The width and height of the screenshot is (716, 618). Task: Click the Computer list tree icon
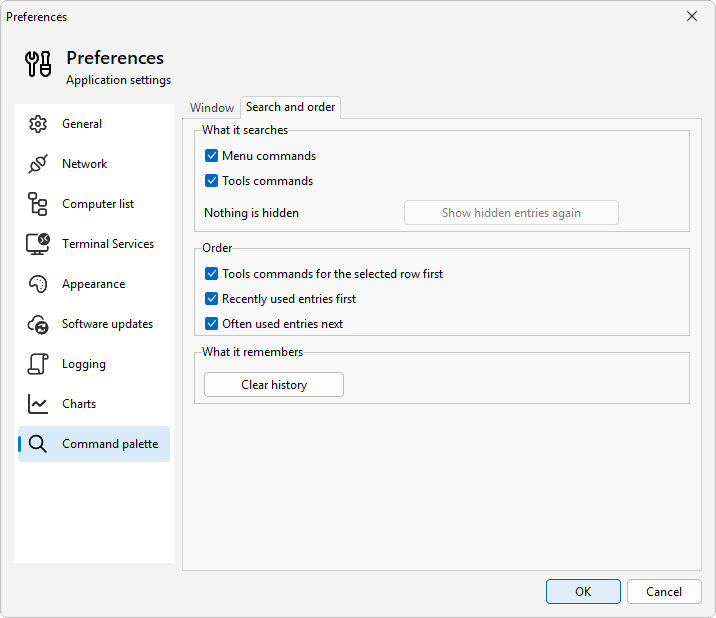tap(38, 204)
